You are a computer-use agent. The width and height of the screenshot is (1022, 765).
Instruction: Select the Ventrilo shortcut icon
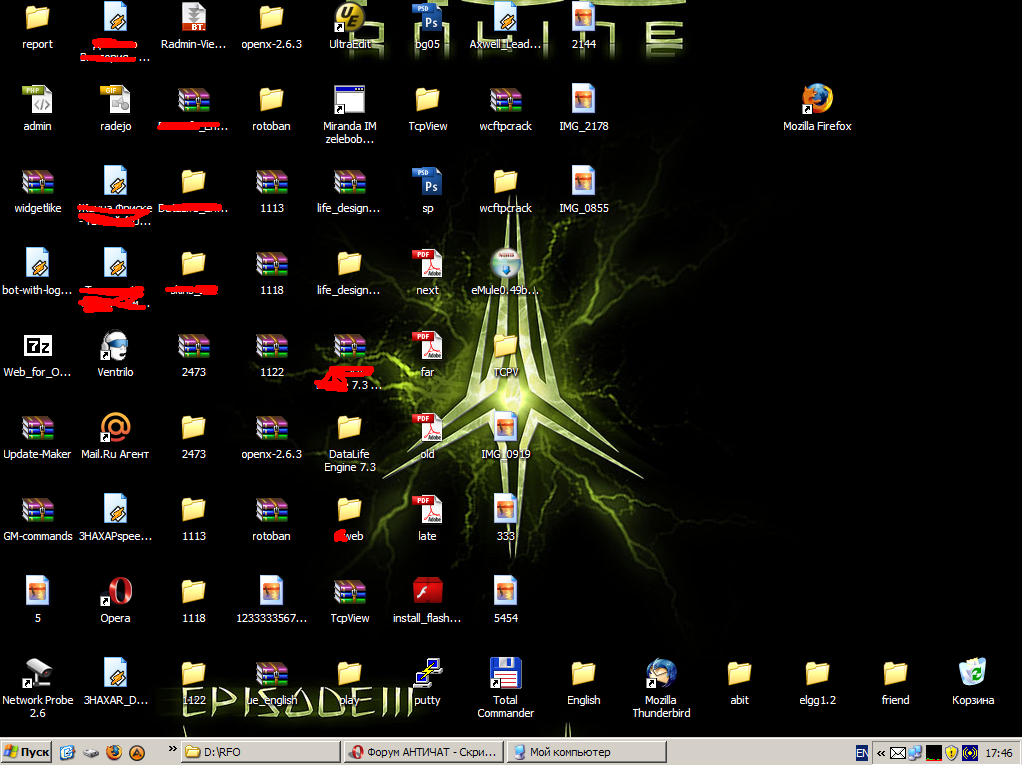[x=115, y=346]
